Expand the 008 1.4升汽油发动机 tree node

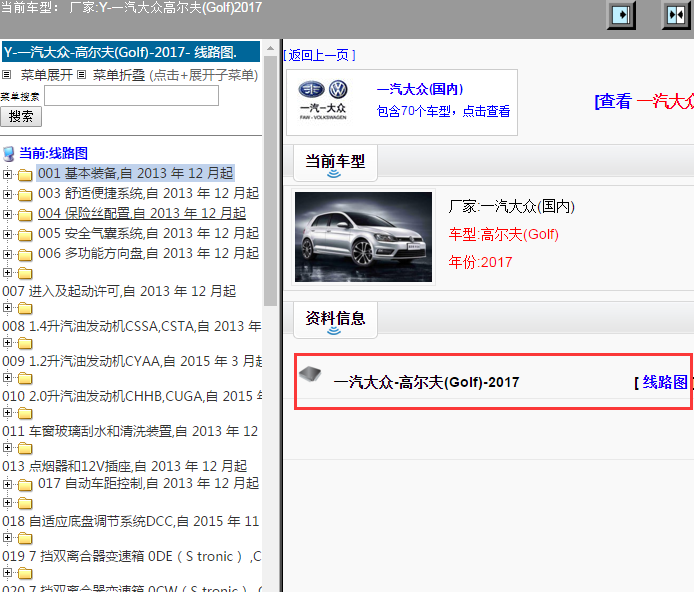[x=7, y=308]
